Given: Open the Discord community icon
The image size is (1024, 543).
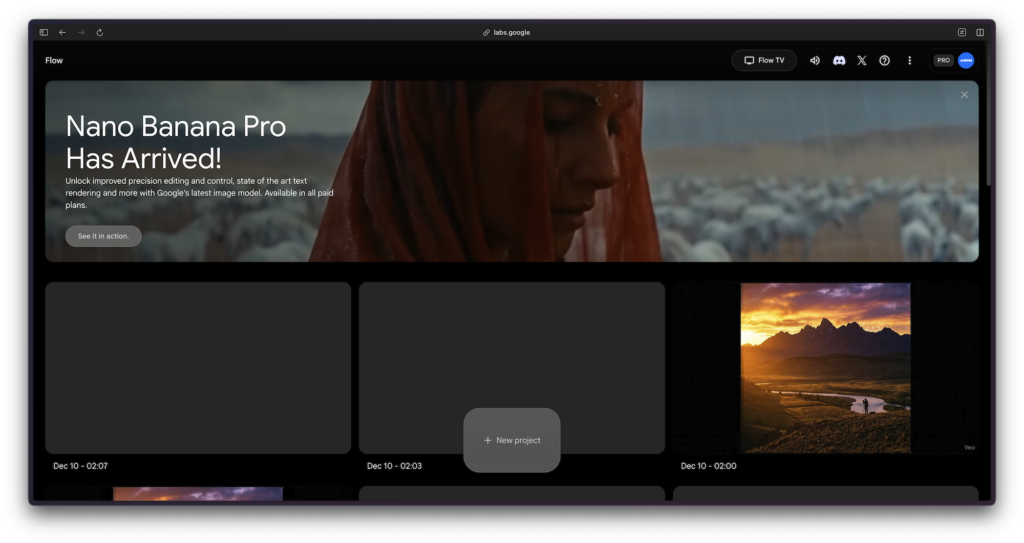Looking at the screenshot, I should point(839,60).
